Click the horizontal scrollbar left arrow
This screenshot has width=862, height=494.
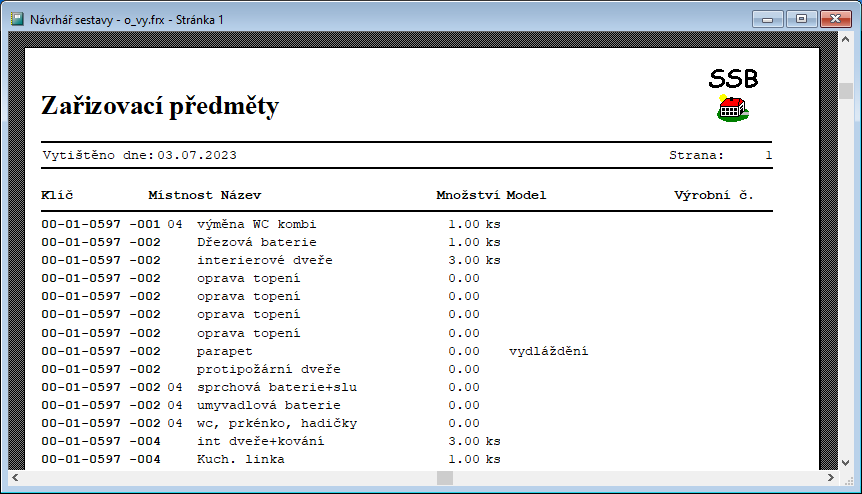(17, 478)
